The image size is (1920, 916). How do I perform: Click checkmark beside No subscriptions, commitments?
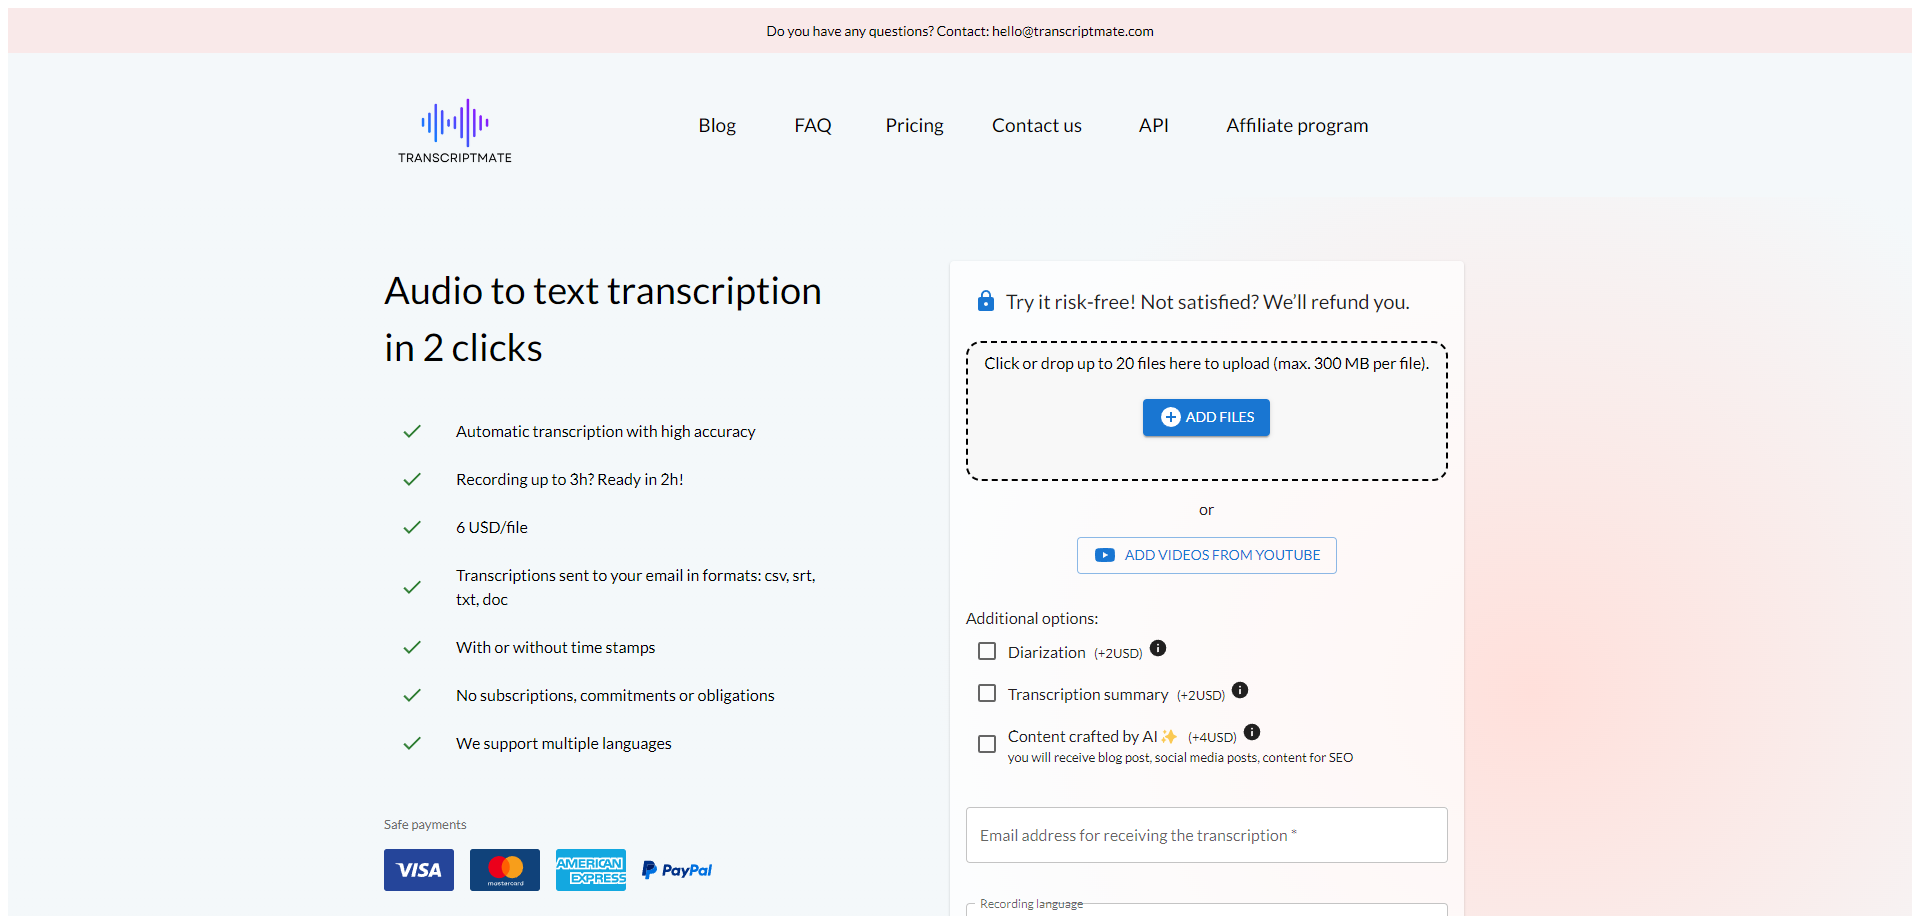(412, 695)
